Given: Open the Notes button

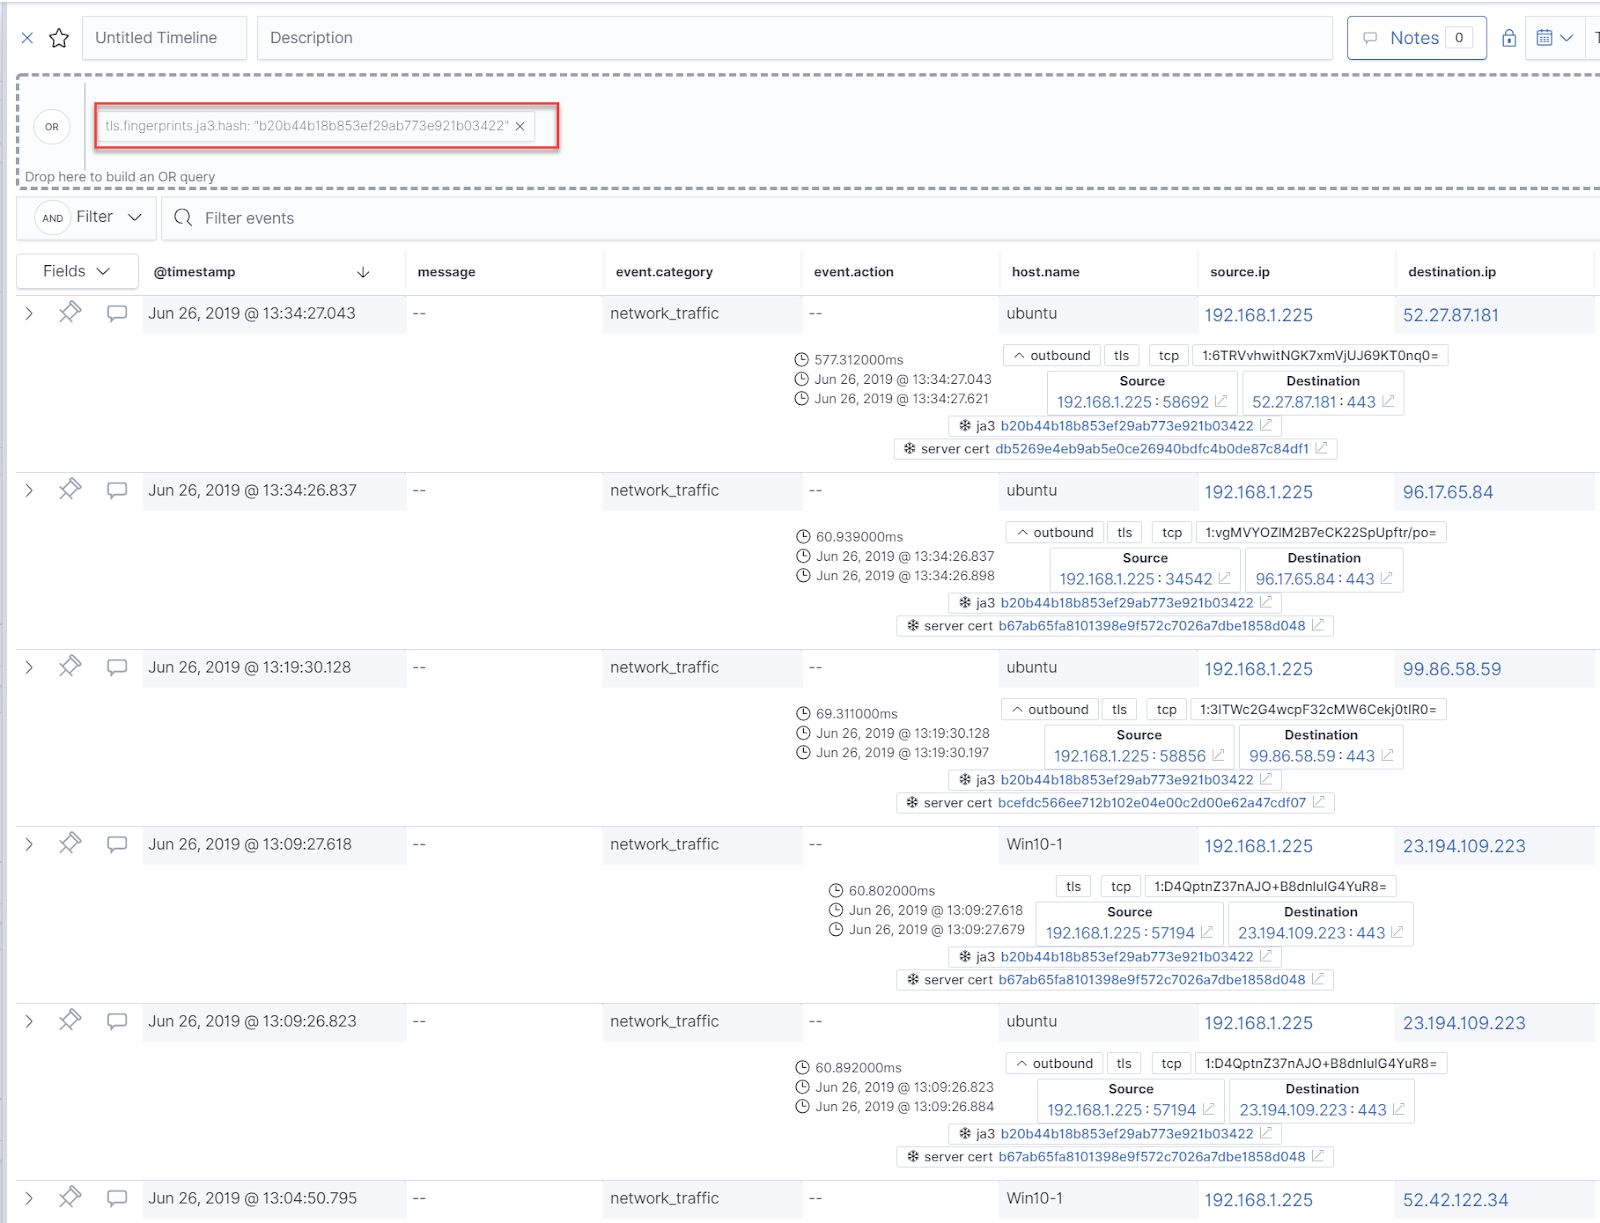Looking at the screenshot, I should (1416, 38).
